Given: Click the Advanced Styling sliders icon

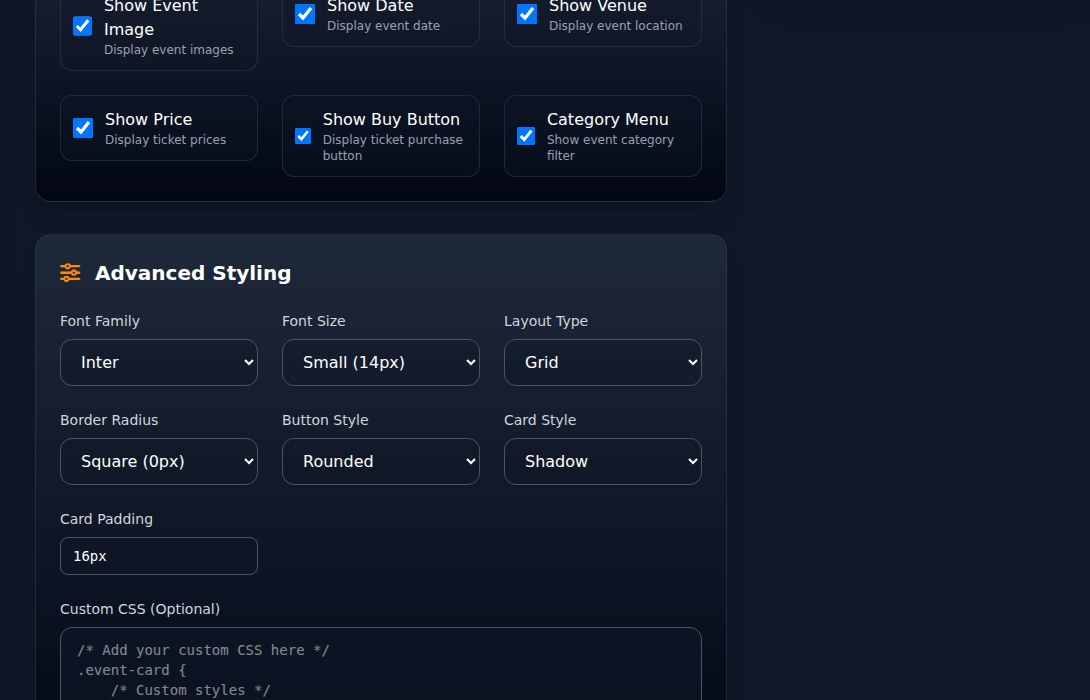Looking at the screenshot, I should 70,272.
